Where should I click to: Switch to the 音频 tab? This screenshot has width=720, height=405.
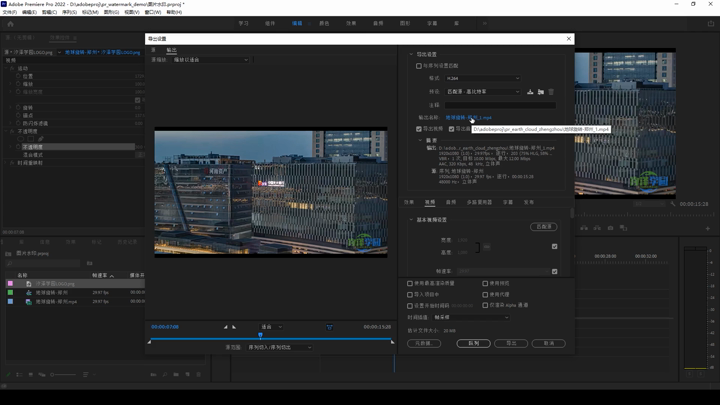(451, 202)
